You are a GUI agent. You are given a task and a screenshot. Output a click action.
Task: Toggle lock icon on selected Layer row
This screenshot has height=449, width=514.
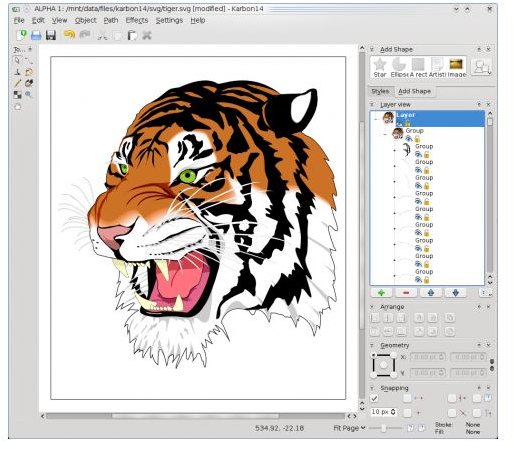[407, 124]
